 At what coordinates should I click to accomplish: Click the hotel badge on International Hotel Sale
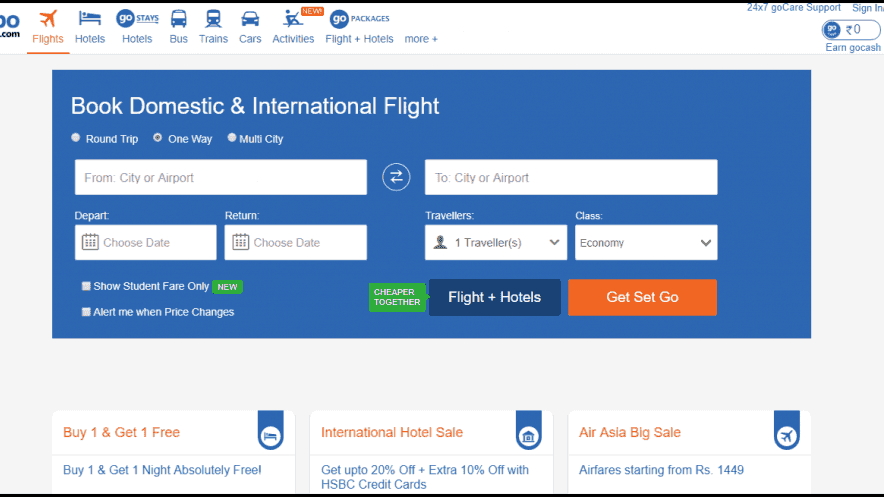[529, 430]
